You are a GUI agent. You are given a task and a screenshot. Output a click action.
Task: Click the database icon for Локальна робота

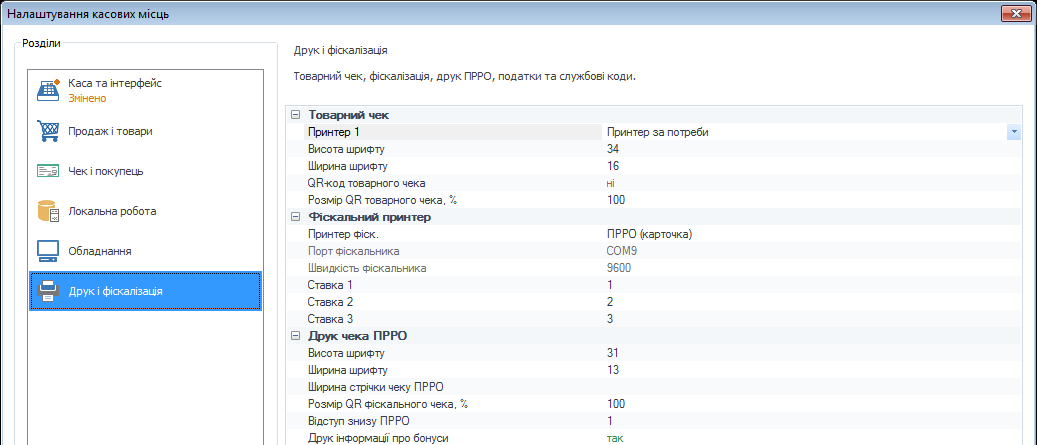48,212
